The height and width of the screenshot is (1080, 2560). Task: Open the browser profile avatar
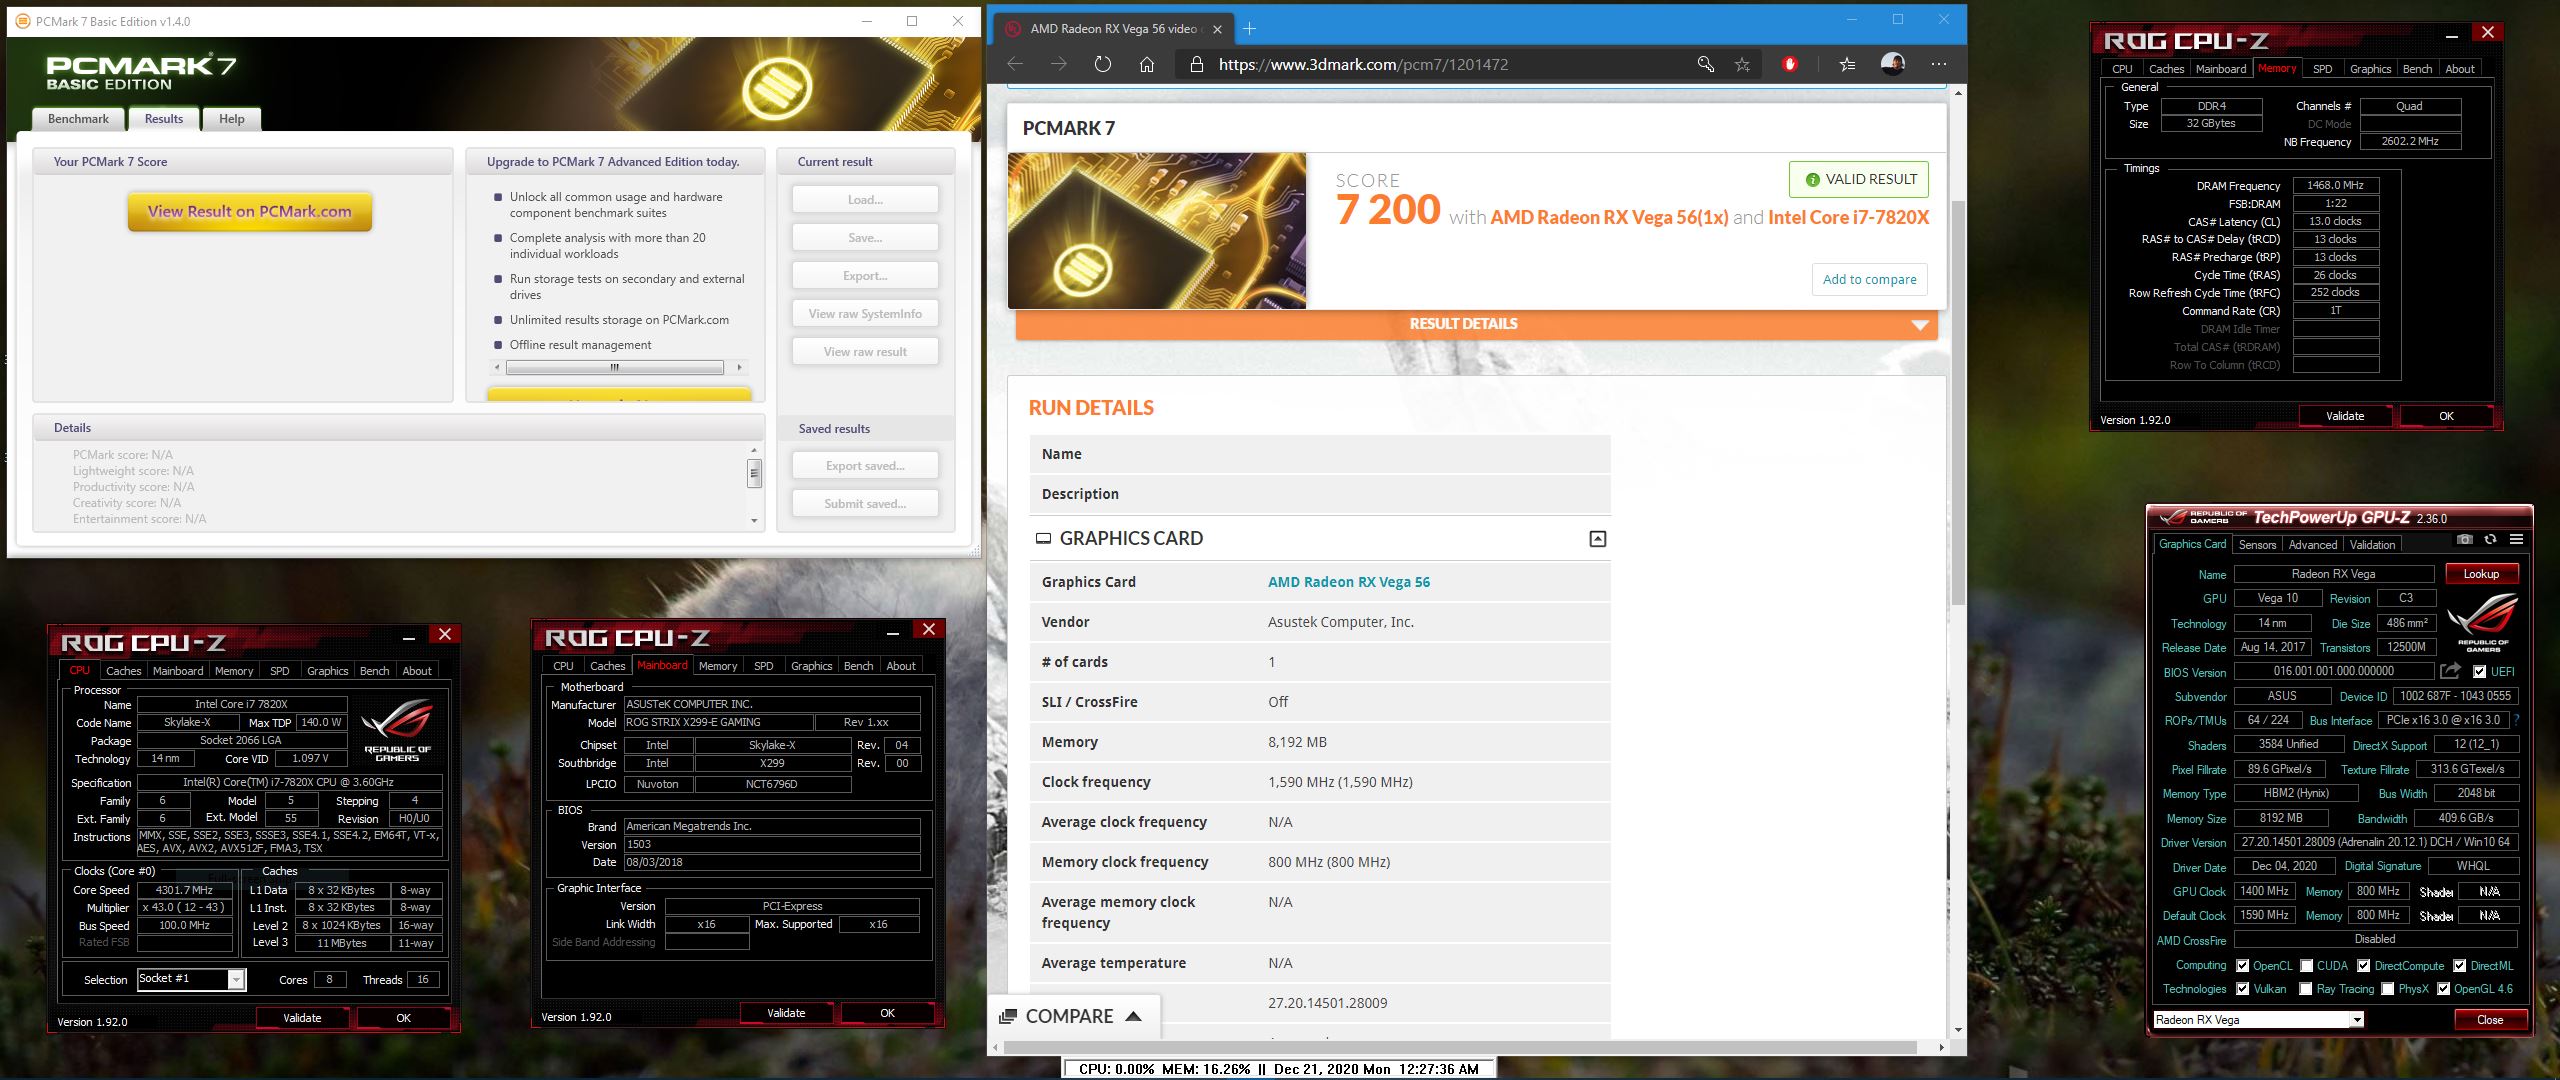point(1892,64)
